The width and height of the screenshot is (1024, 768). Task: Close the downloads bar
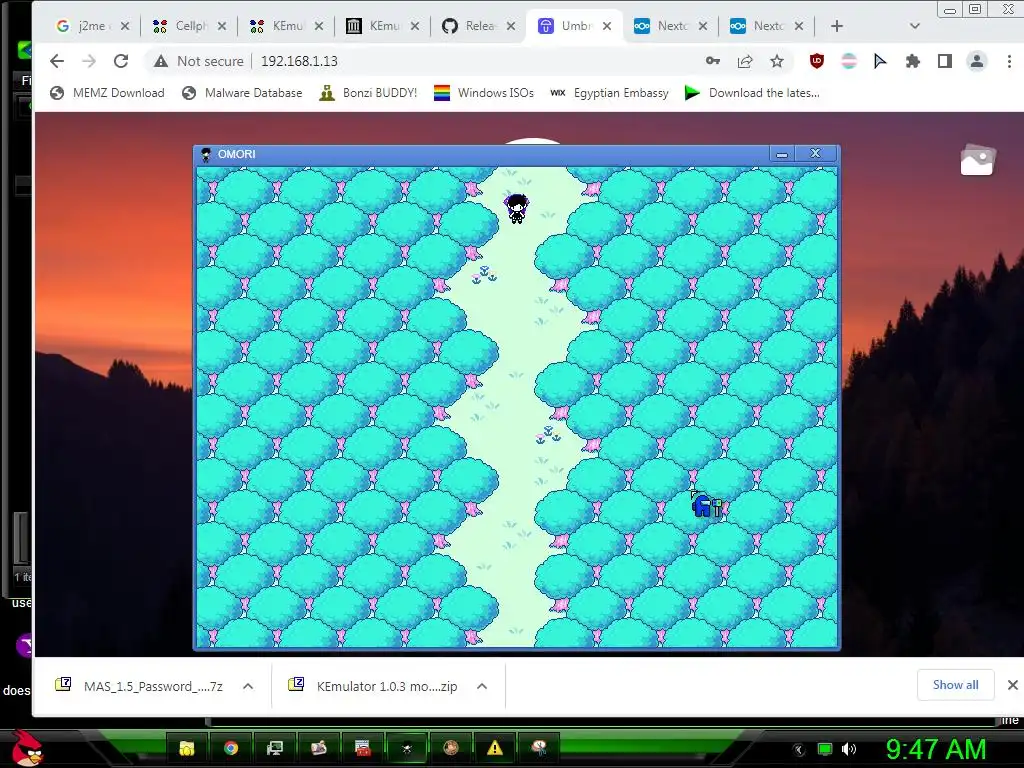click(x=1012, y=685)
